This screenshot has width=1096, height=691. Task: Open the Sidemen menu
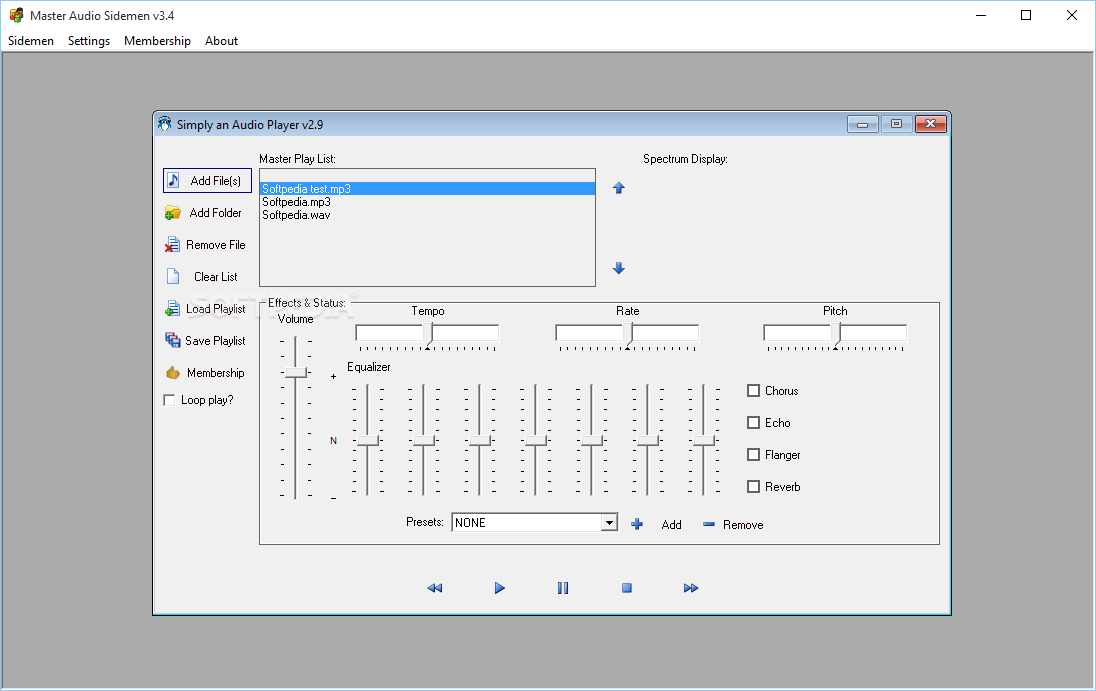[31, 41]
